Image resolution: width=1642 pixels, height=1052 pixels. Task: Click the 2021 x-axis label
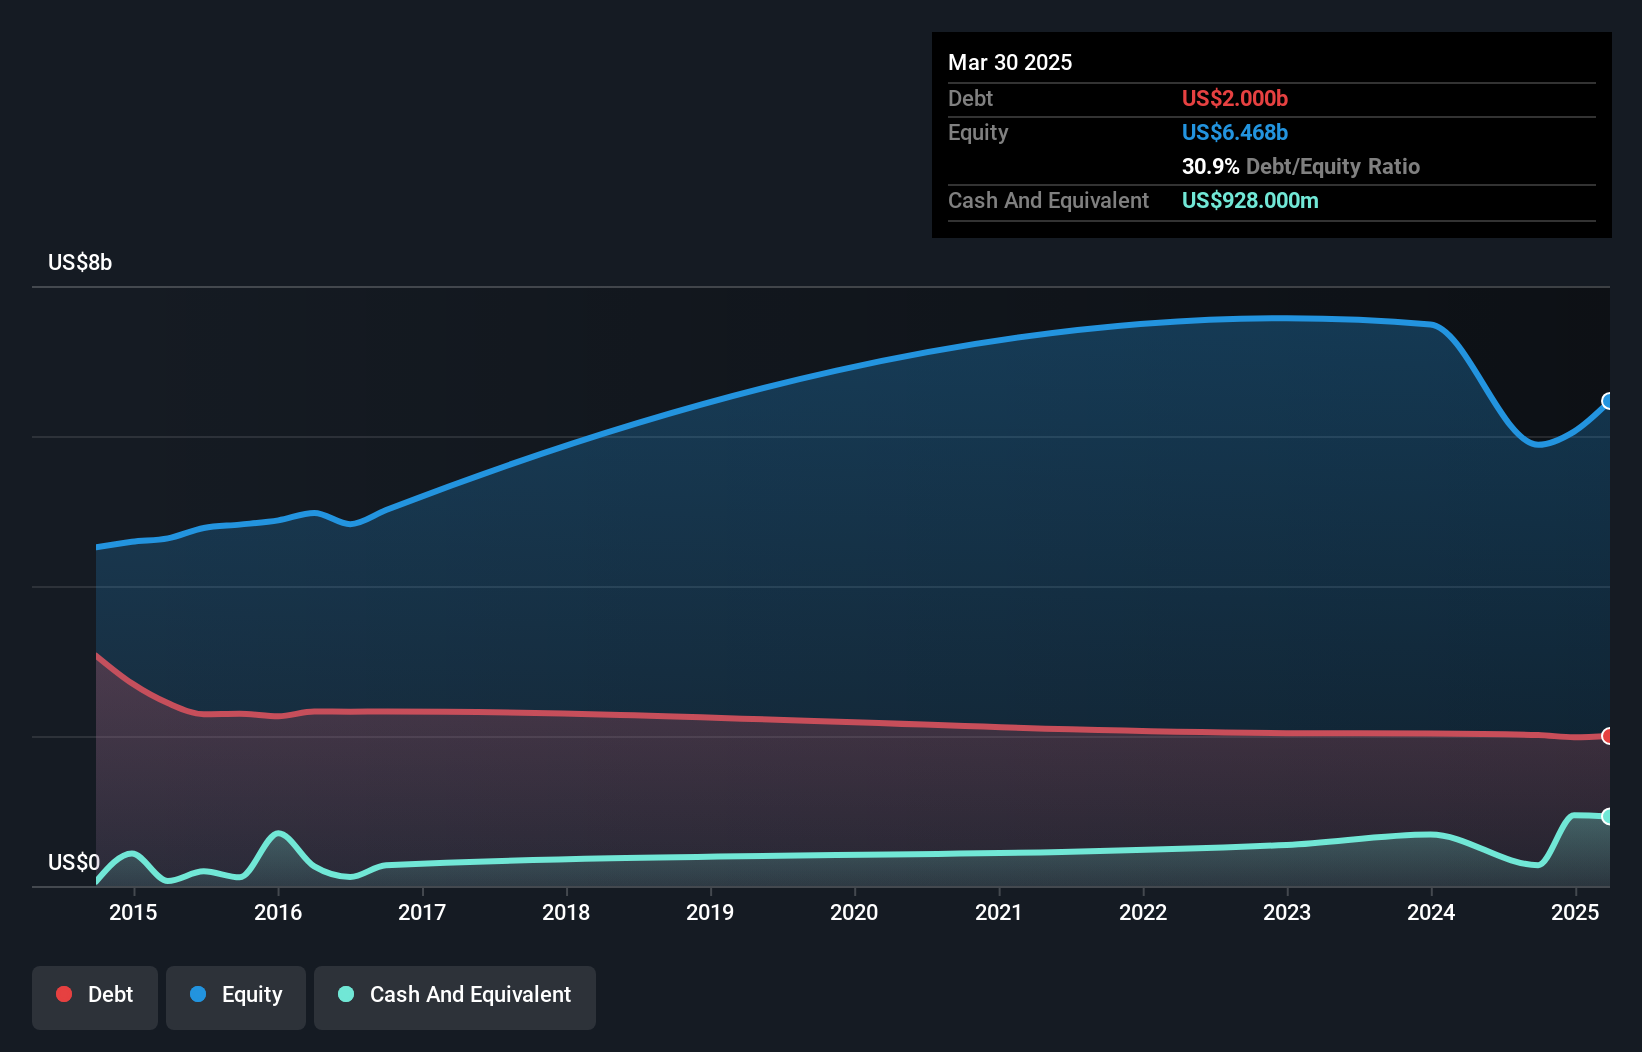(999, 912)
